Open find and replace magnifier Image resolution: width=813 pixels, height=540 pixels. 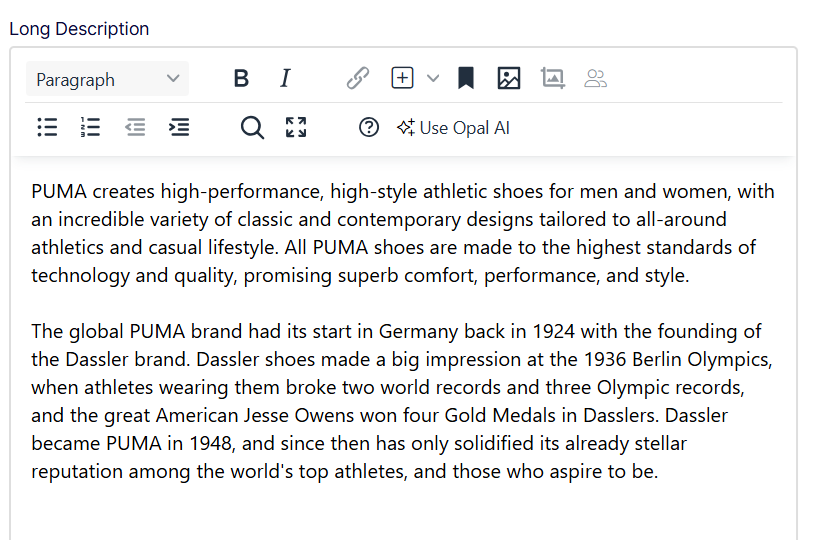click(252, 127)
